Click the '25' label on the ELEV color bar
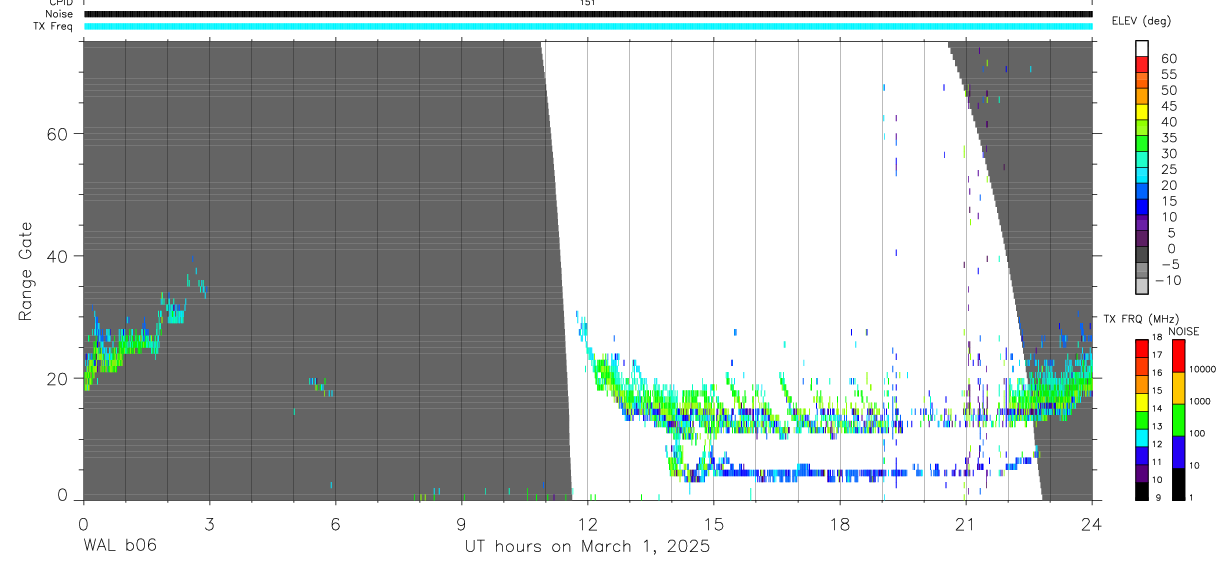 tap(1168, 169)
